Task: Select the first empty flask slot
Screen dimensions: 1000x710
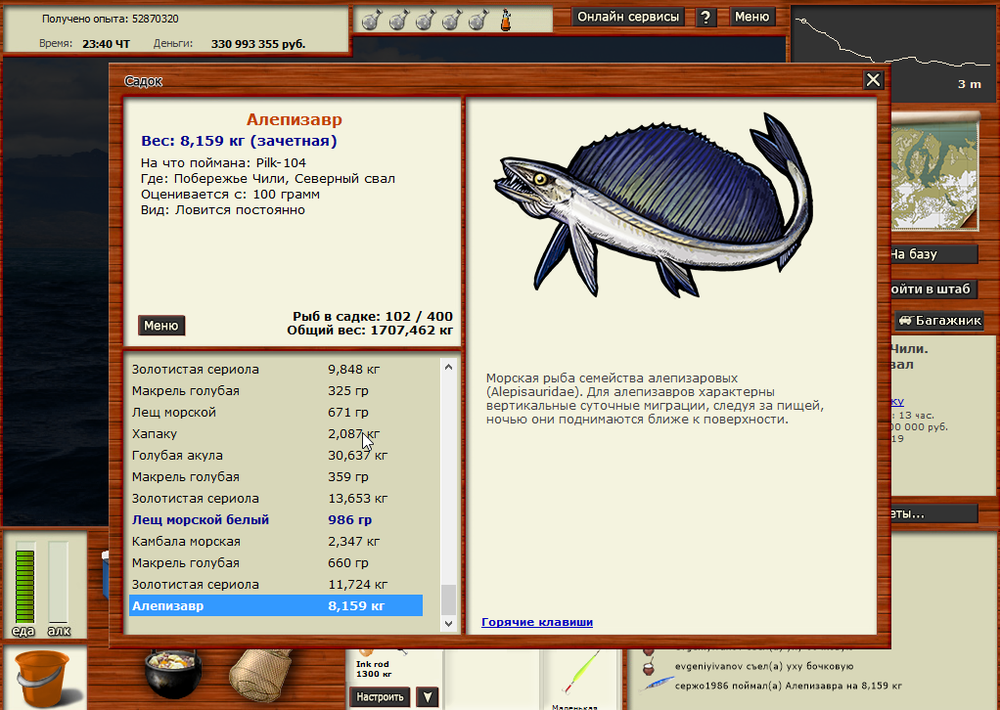Action: 370,19
